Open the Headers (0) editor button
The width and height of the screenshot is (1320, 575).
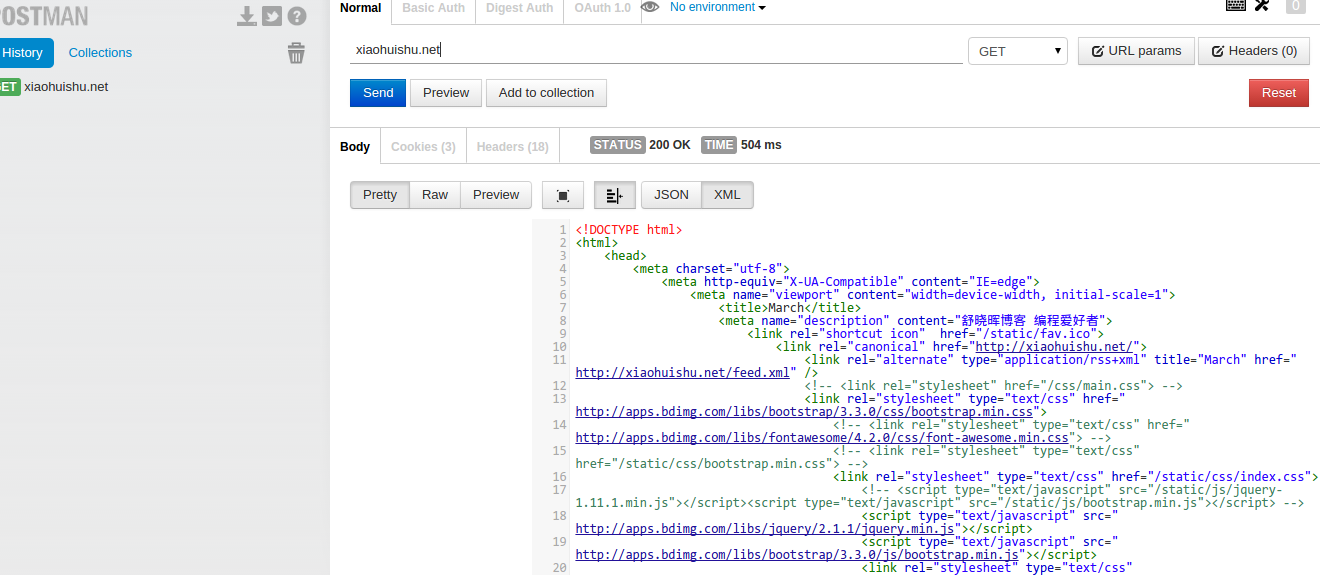tap(1254, 51)
